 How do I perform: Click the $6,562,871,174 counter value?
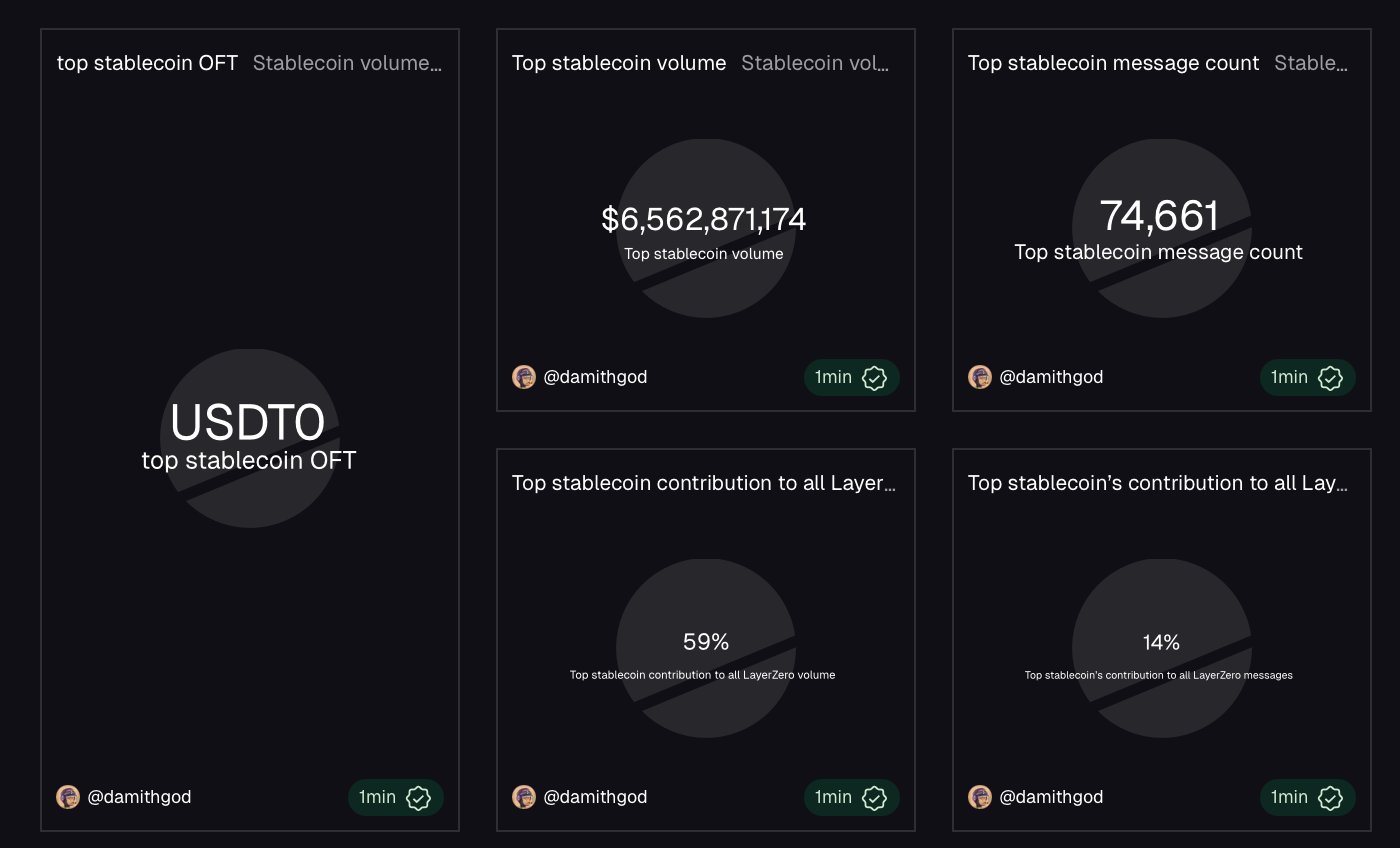click(704, 220)
